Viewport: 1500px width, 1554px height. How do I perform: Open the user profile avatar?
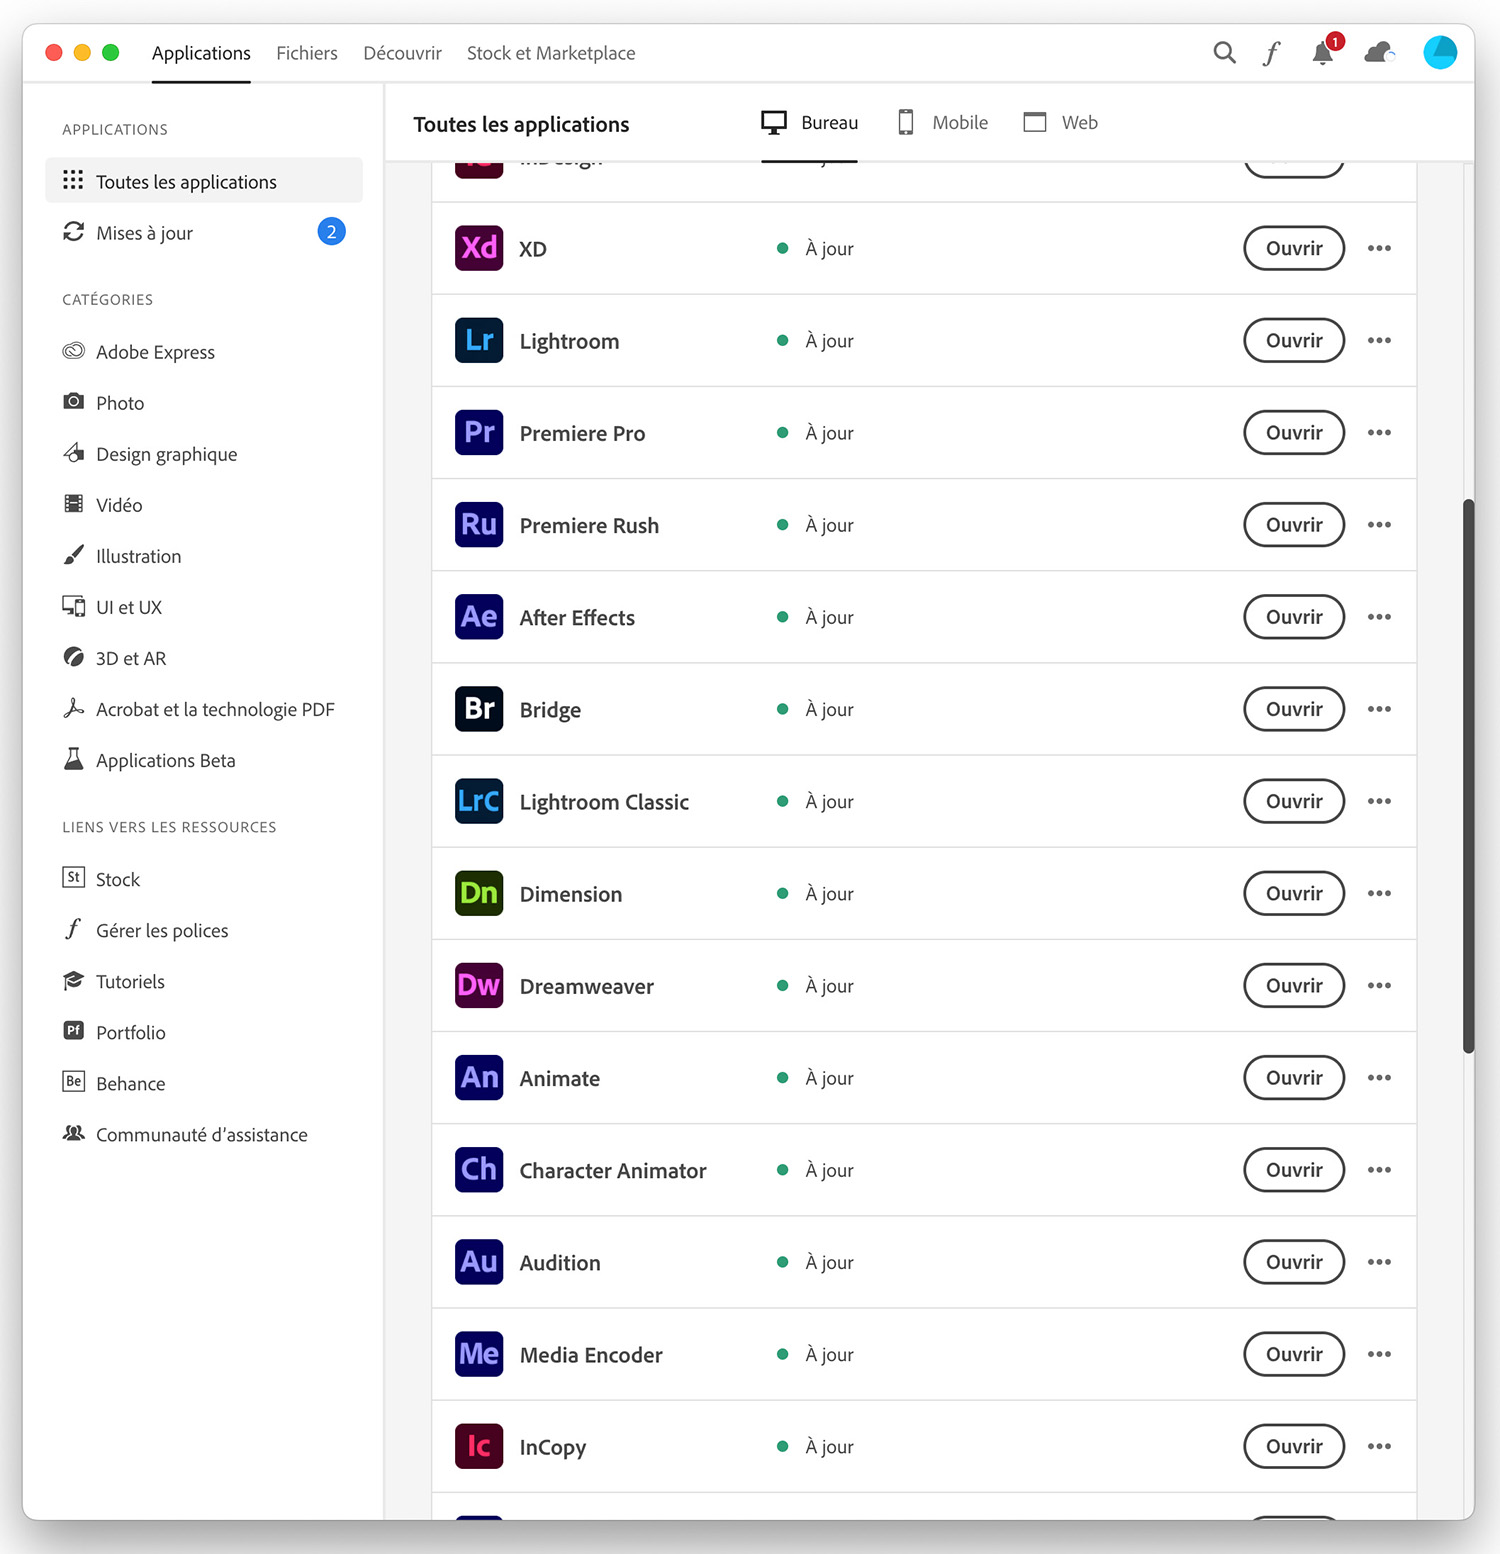click(1439, 53)
